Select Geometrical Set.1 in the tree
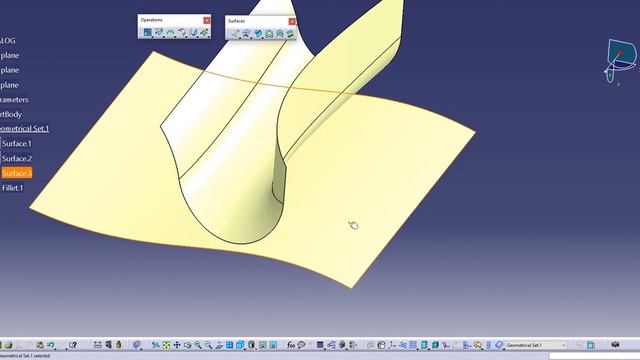The image size is (640, 360). click(24, 129)
